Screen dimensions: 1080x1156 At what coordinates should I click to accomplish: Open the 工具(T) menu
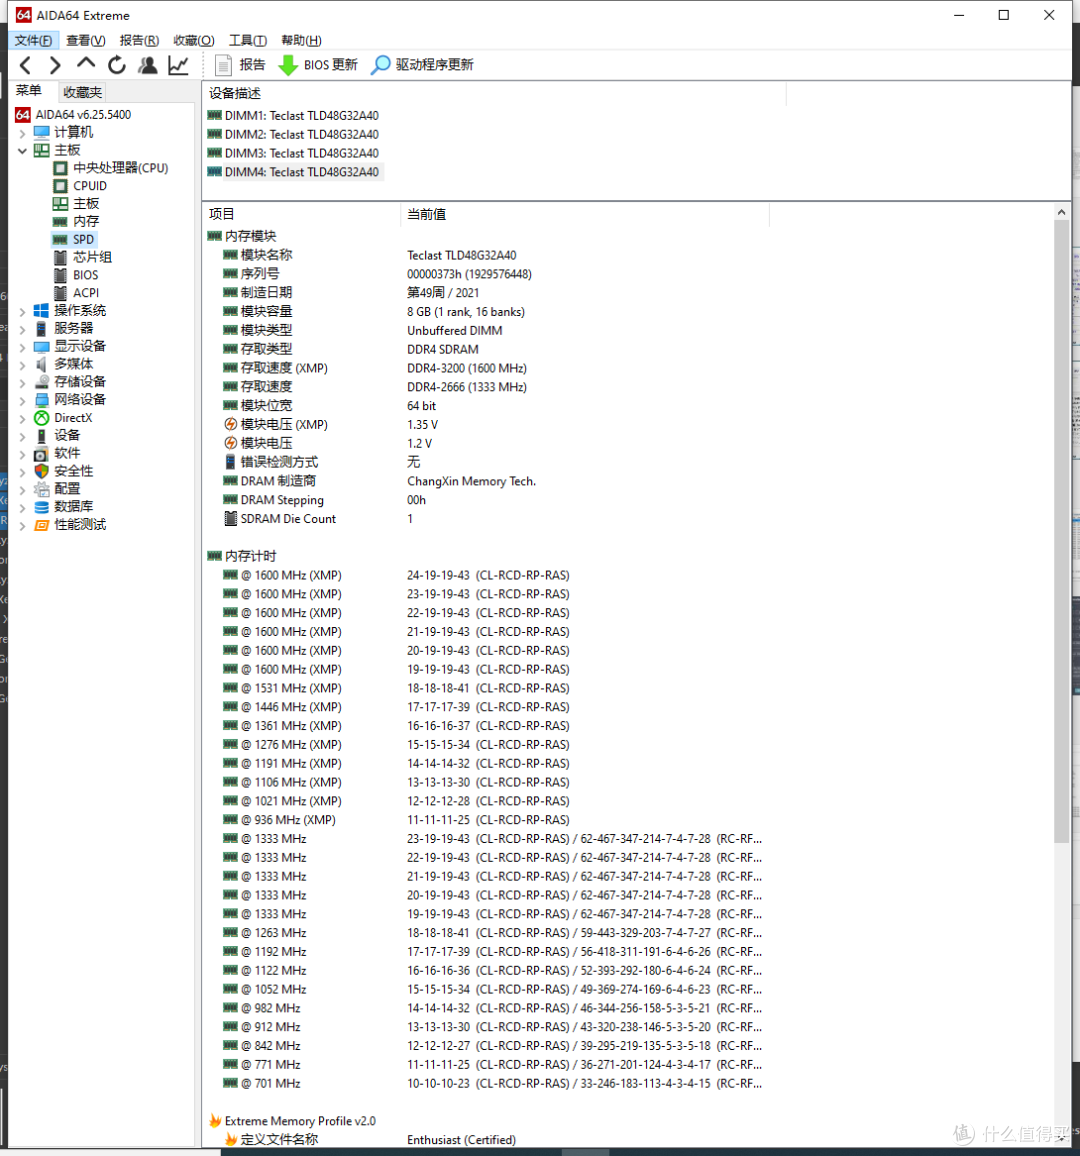pos(248,40)
